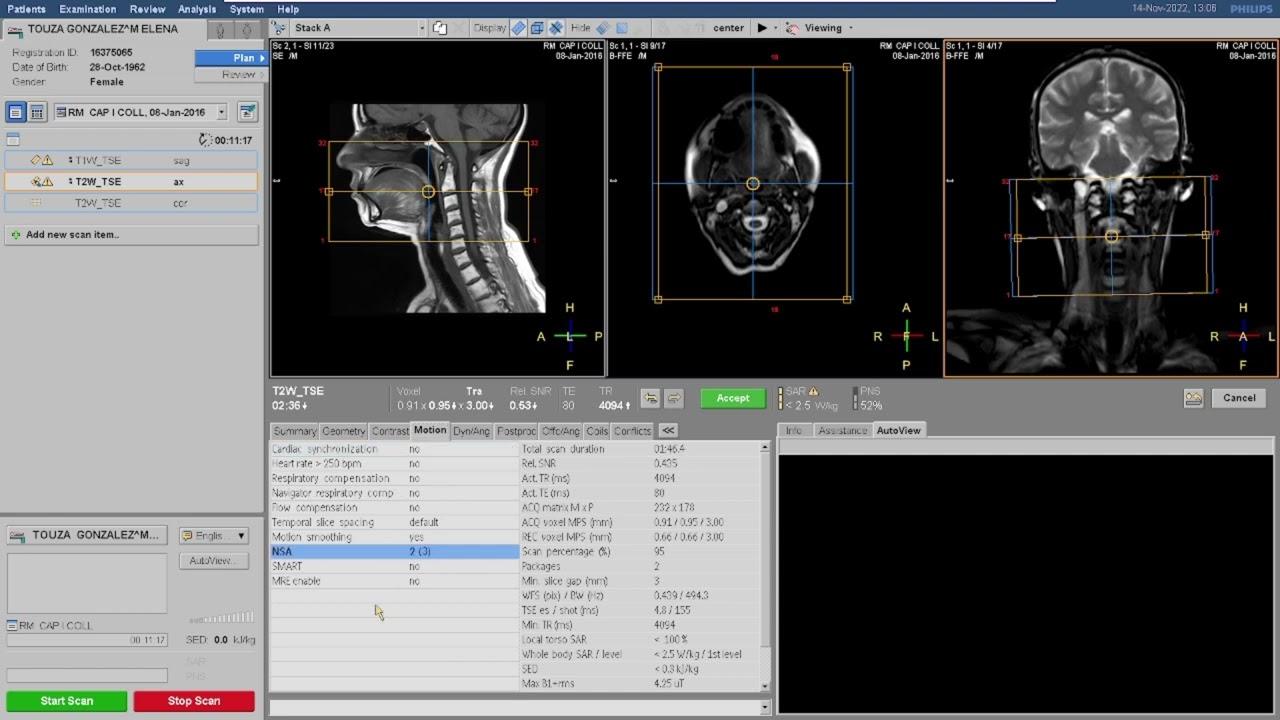
Task: Click the undo parameter arrow icon
Action: [x=650, y=398]
